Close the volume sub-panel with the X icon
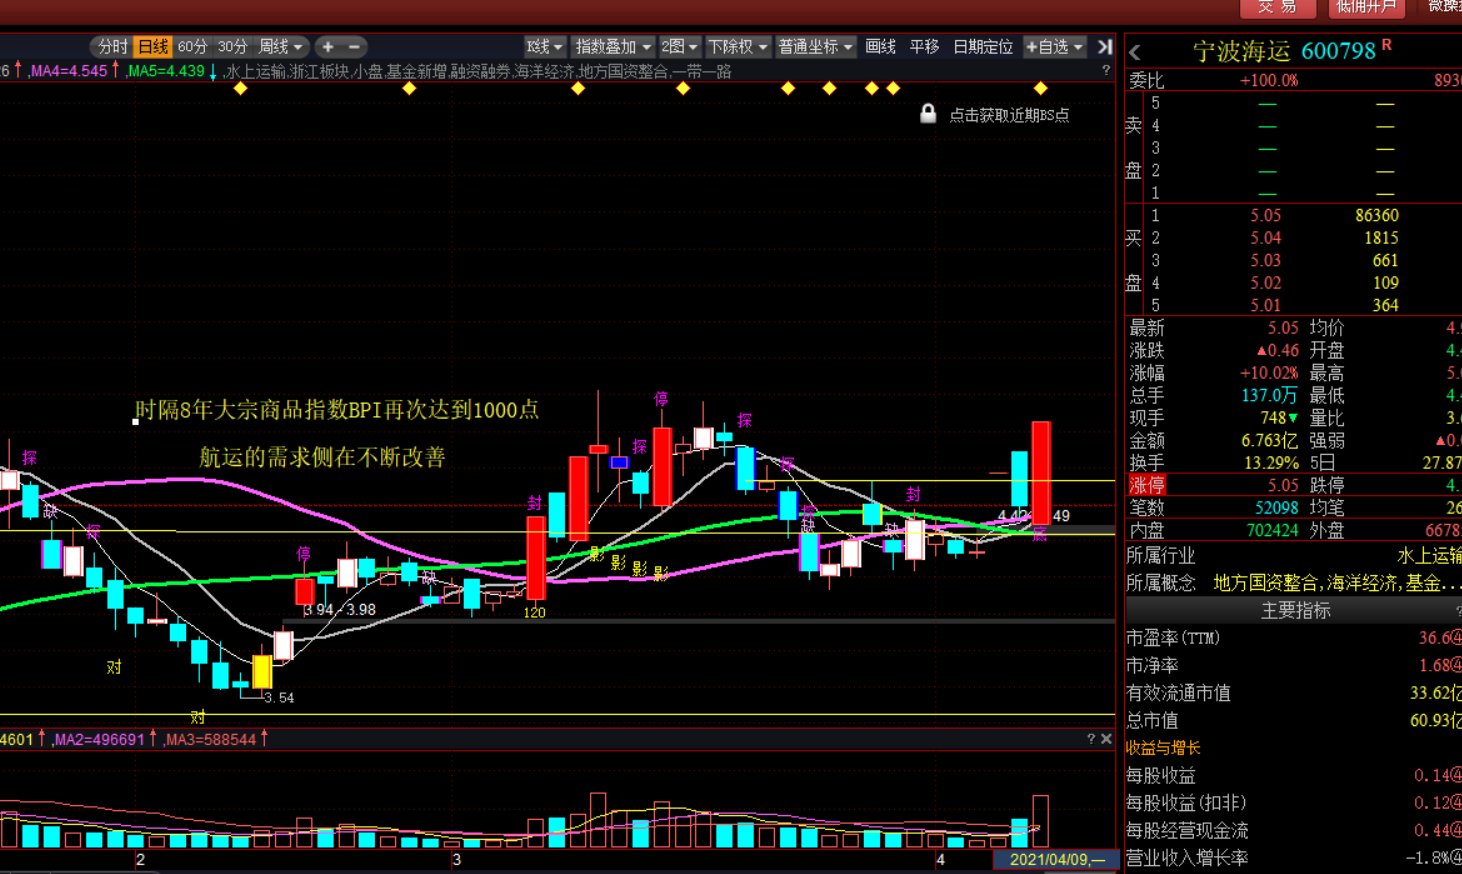 [x=1106, y=739]
